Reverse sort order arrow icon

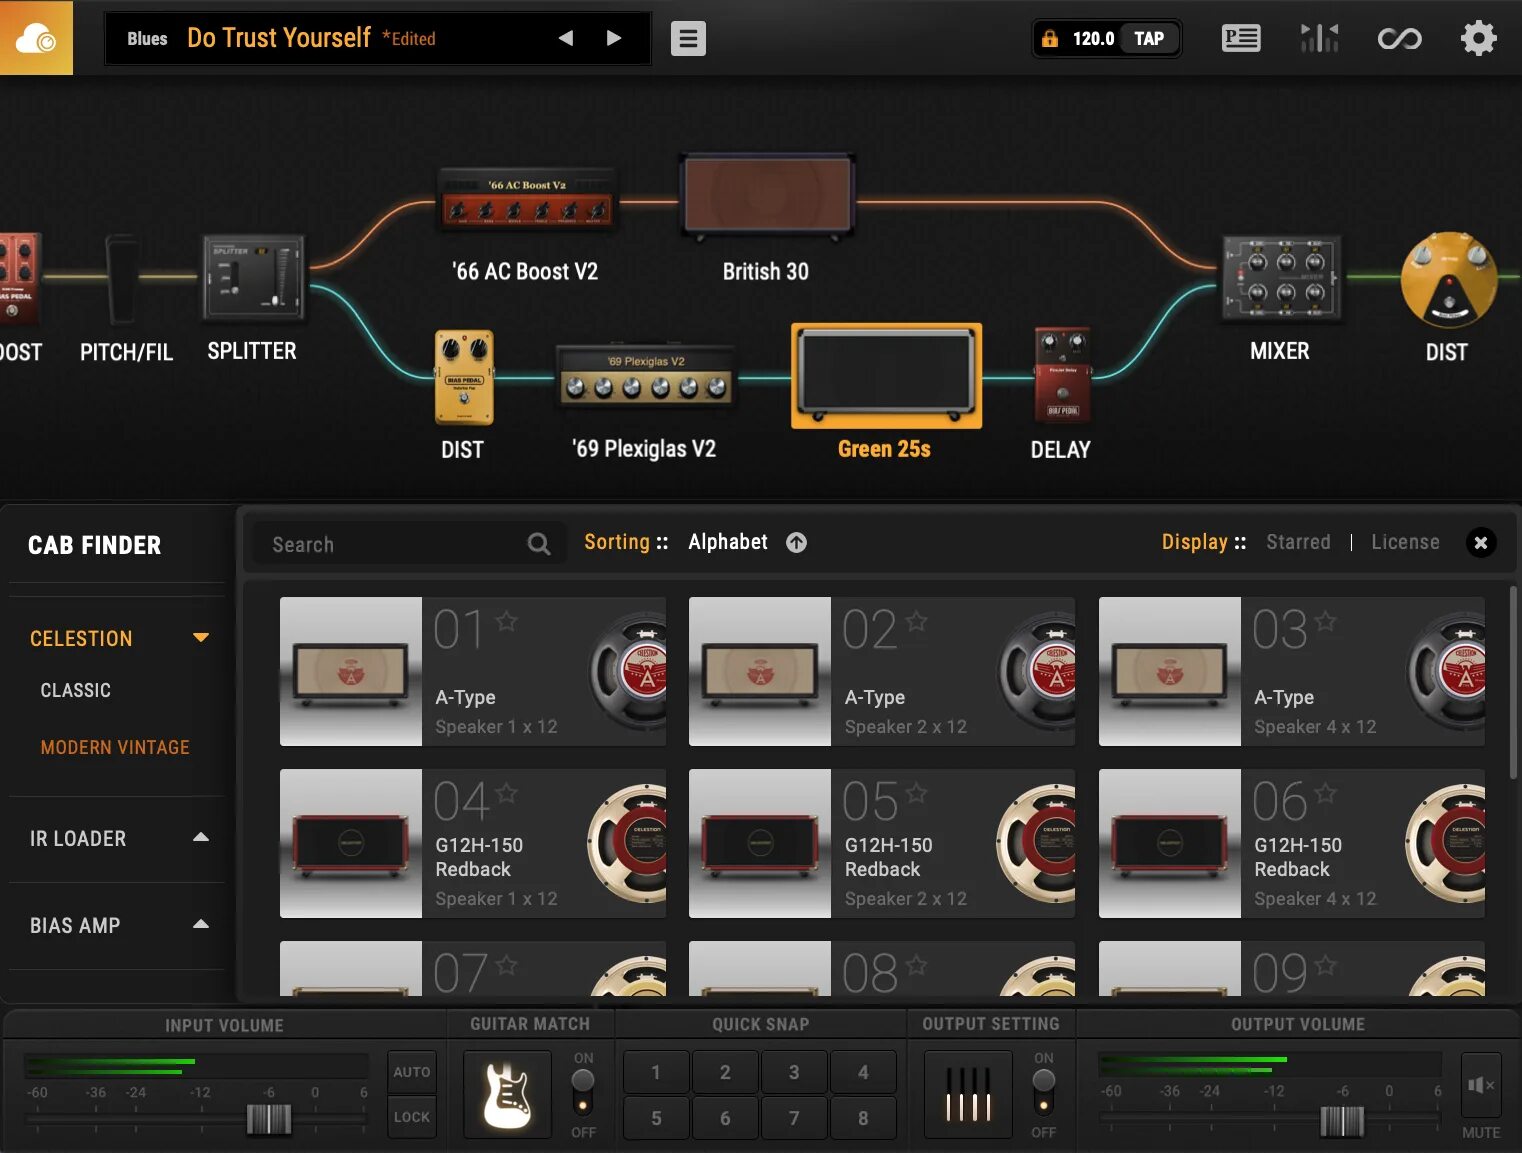[x=796, y=542]
